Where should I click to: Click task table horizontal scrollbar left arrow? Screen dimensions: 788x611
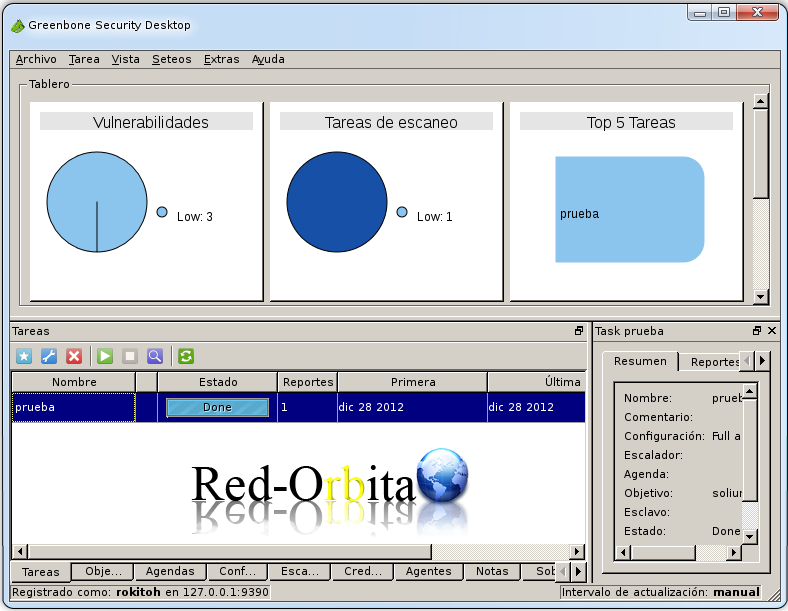point(20,551)
